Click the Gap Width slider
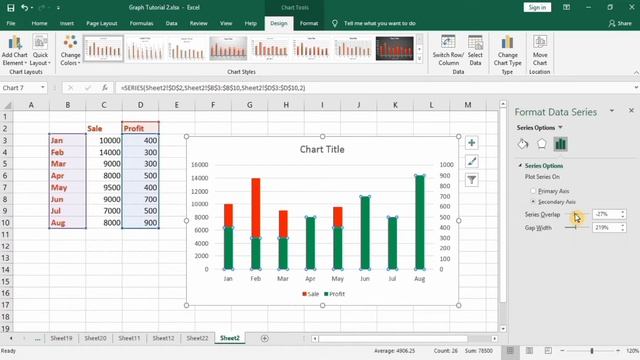640x360 pixels. click(576, 227)
